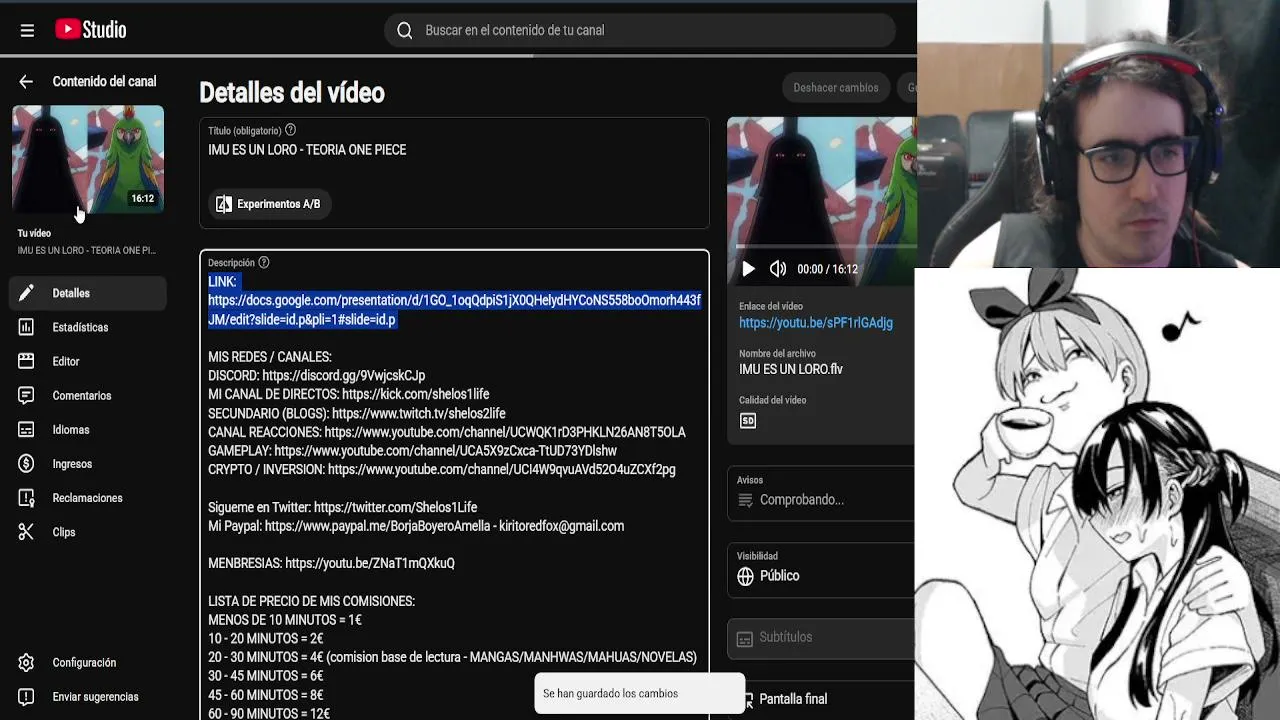This screenshot has height=720, width=1280.
Task: Click the description help question mark icon
Action: [264, 262]
